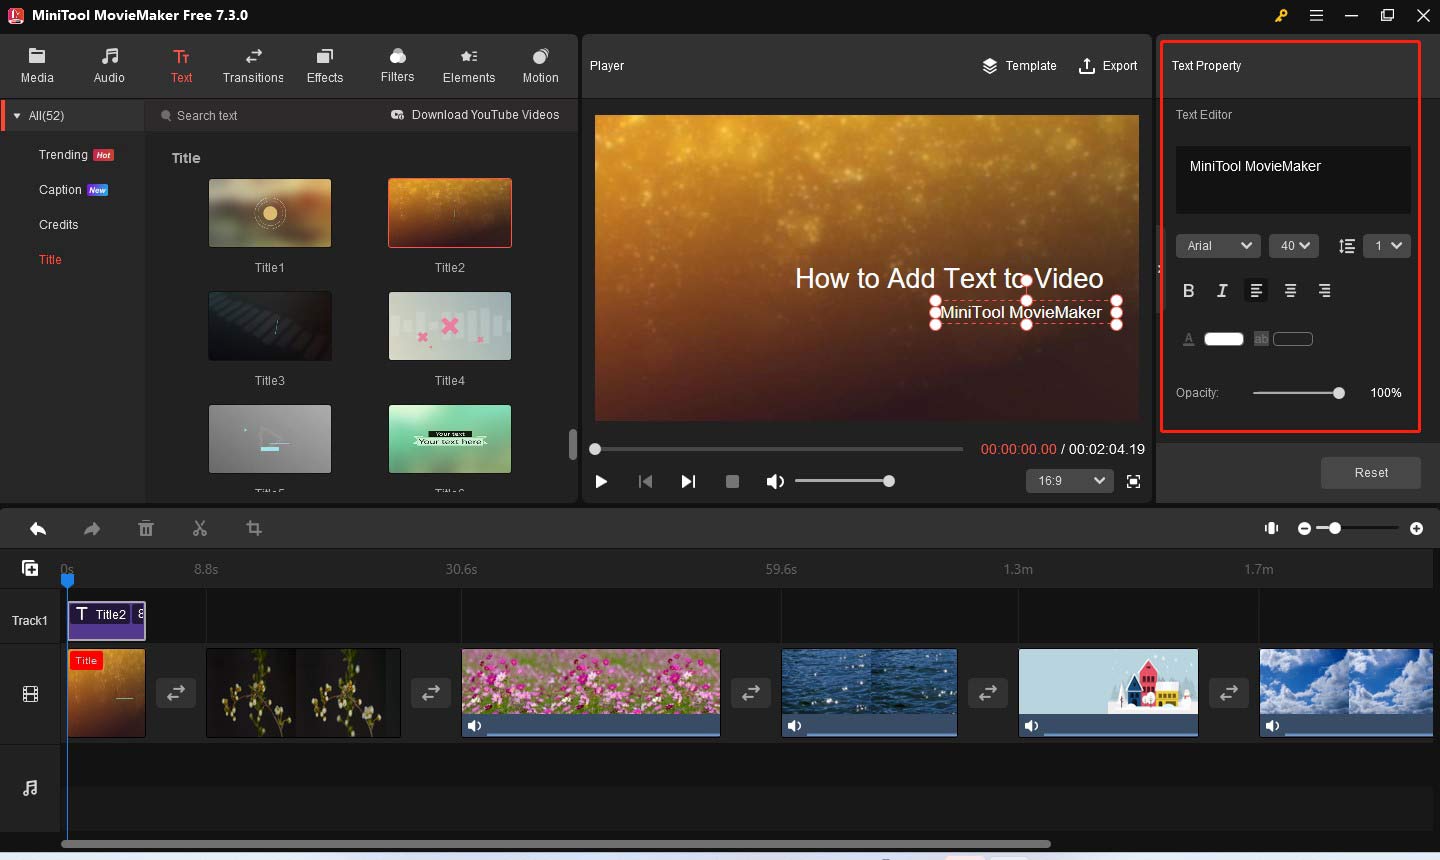Open the Filters tab
This screenshot has height=860, width=1440.
397,66
